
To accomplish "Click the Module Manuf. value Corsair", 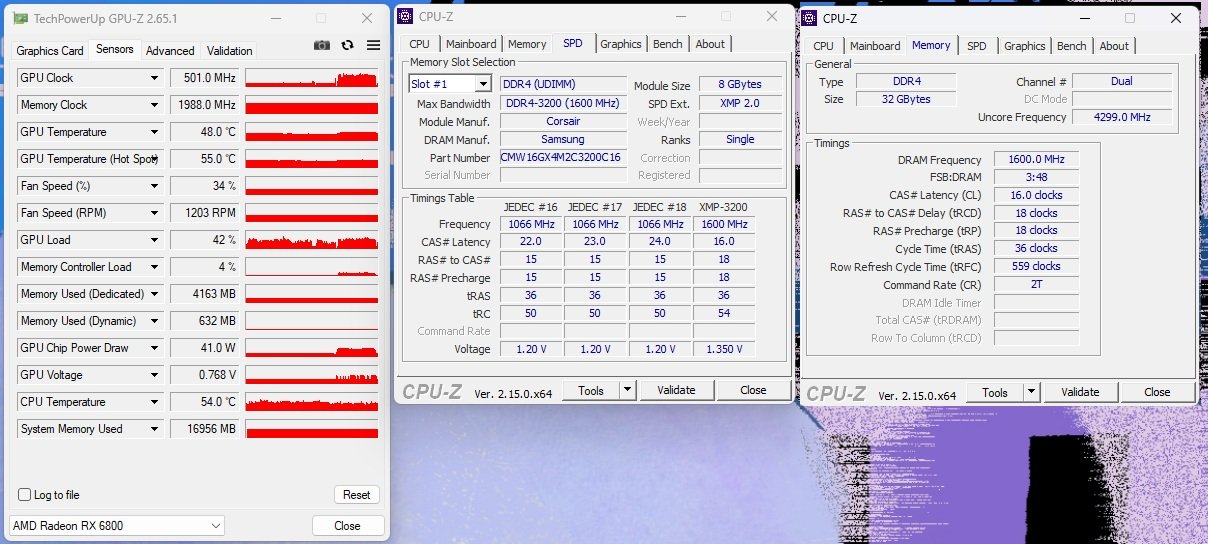I will (x=563, y=121).
